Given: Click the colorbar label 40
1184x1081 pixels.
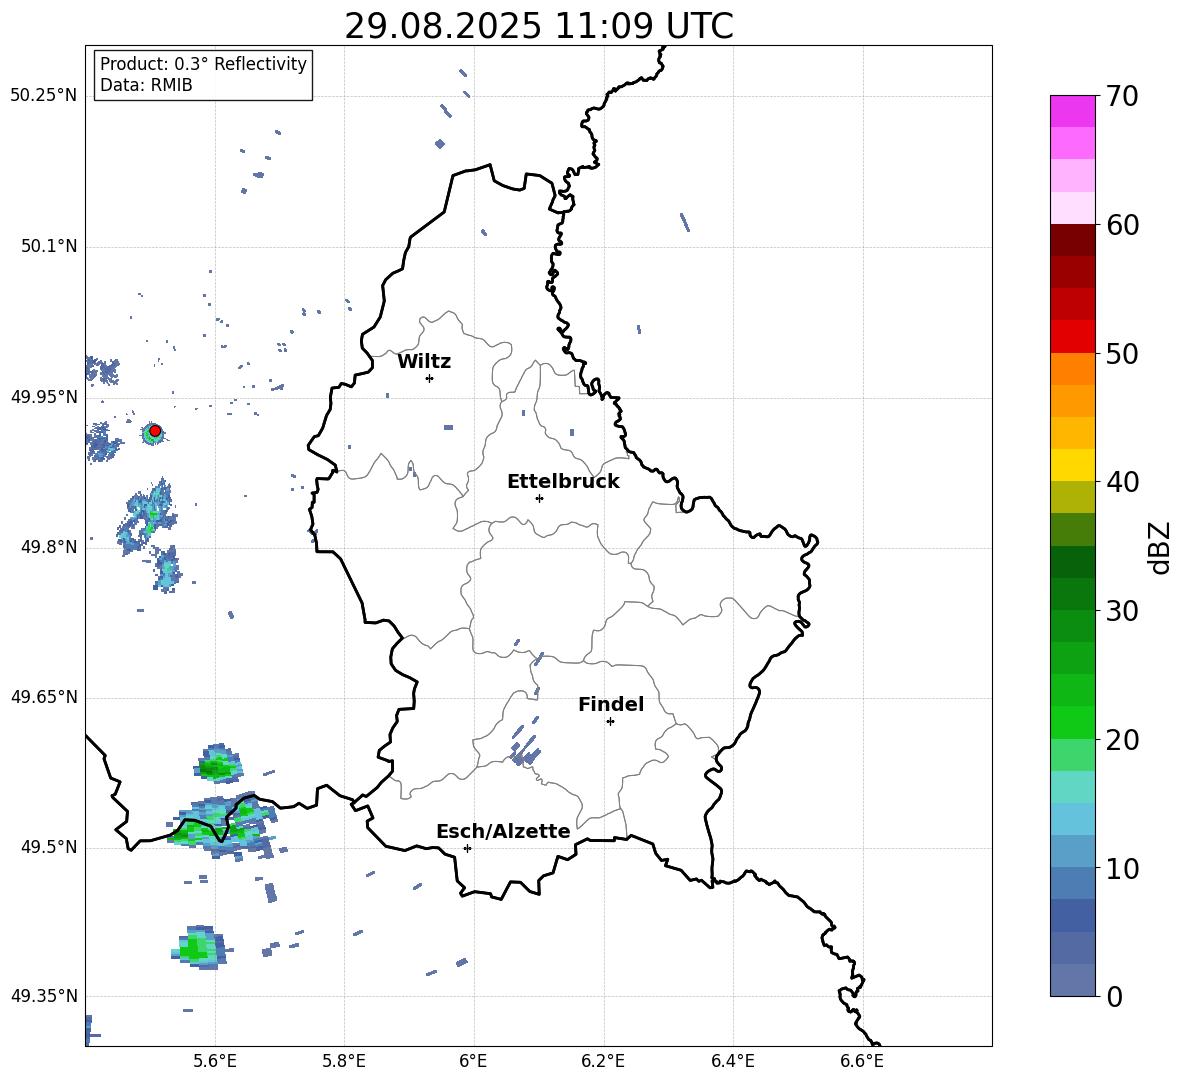Looking at the screenshot, I should (x=1122, y=482).
